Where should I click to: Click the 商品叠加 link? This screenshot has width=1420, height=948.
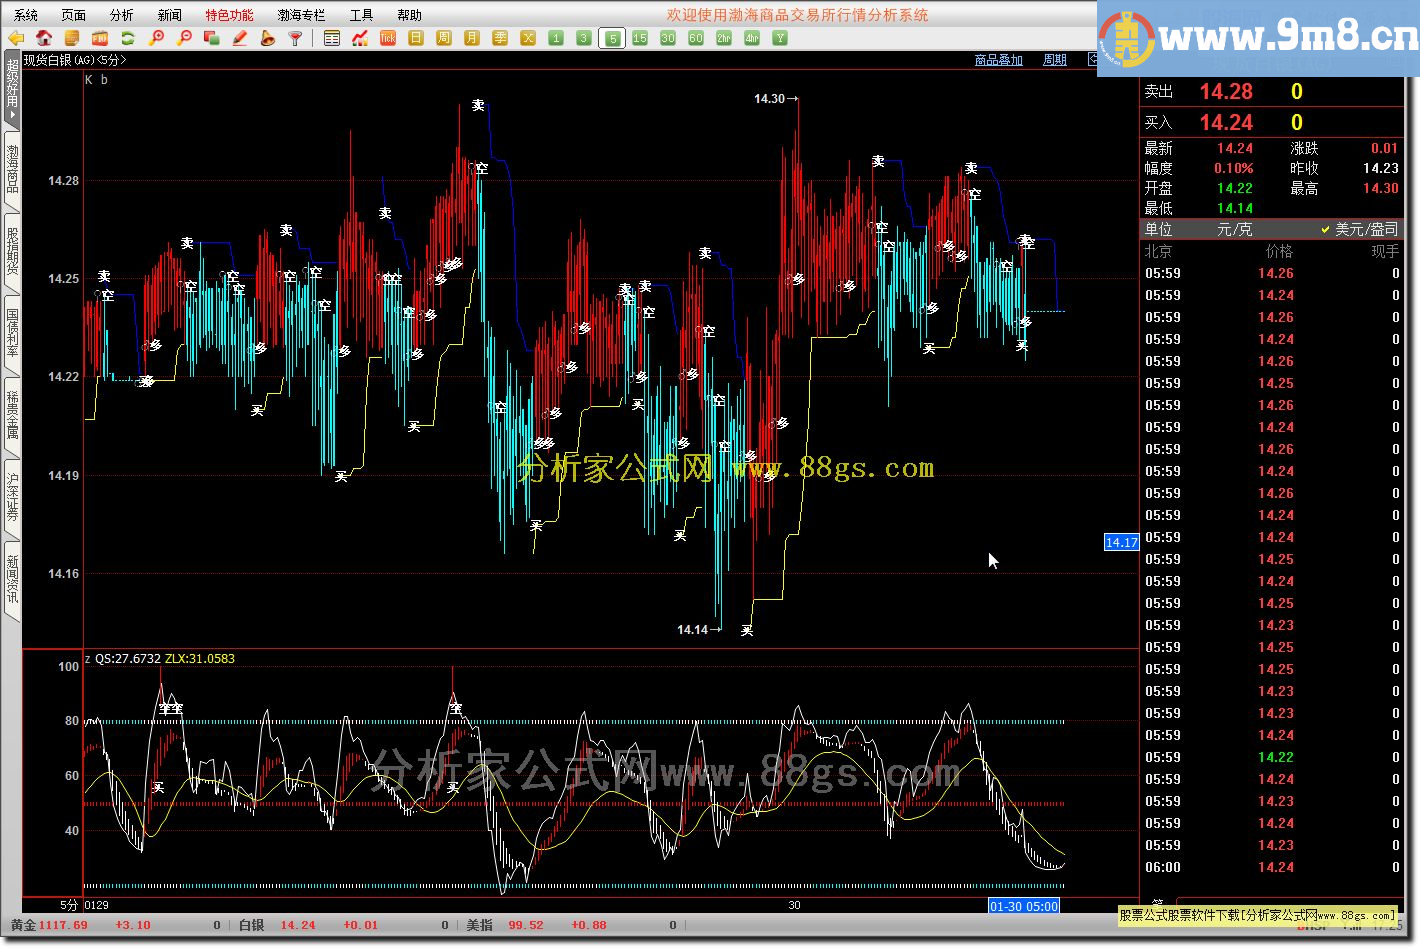pos(998,60)
